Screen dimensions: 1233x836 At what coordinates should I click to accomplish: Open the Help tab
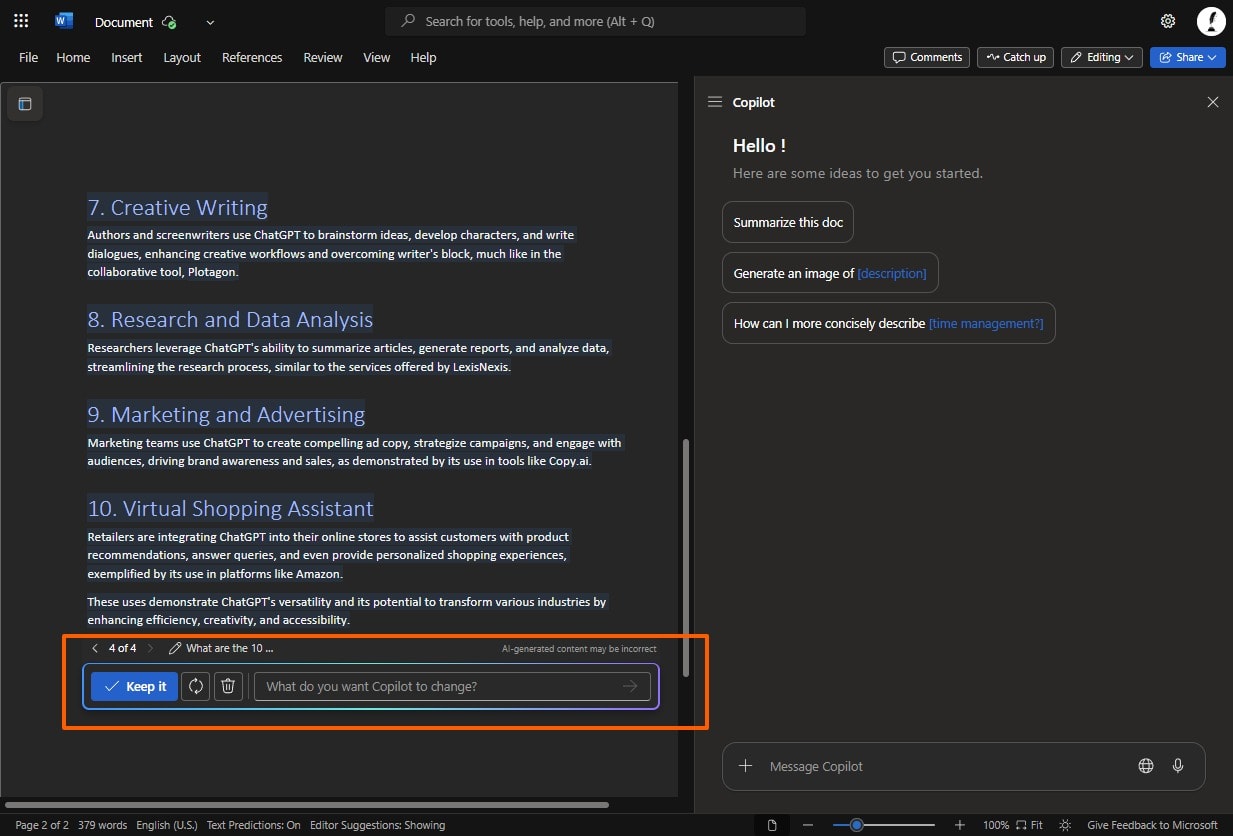click(423, 57)
